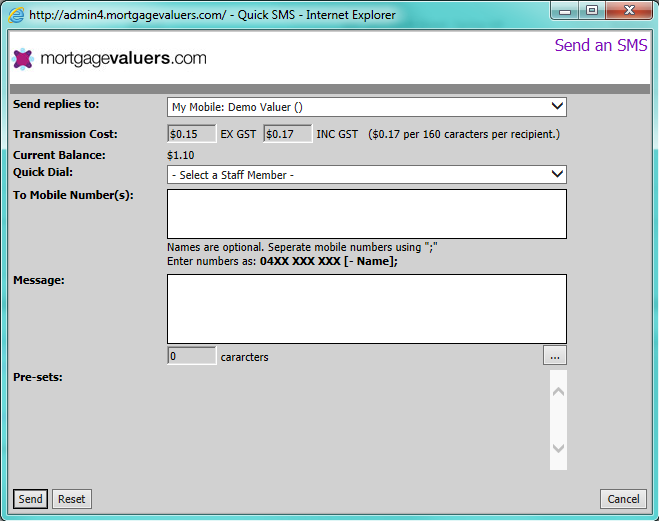Screen dimensions: 659x521
Task: Close the Quick SMS window
Action: pos(629,11)
